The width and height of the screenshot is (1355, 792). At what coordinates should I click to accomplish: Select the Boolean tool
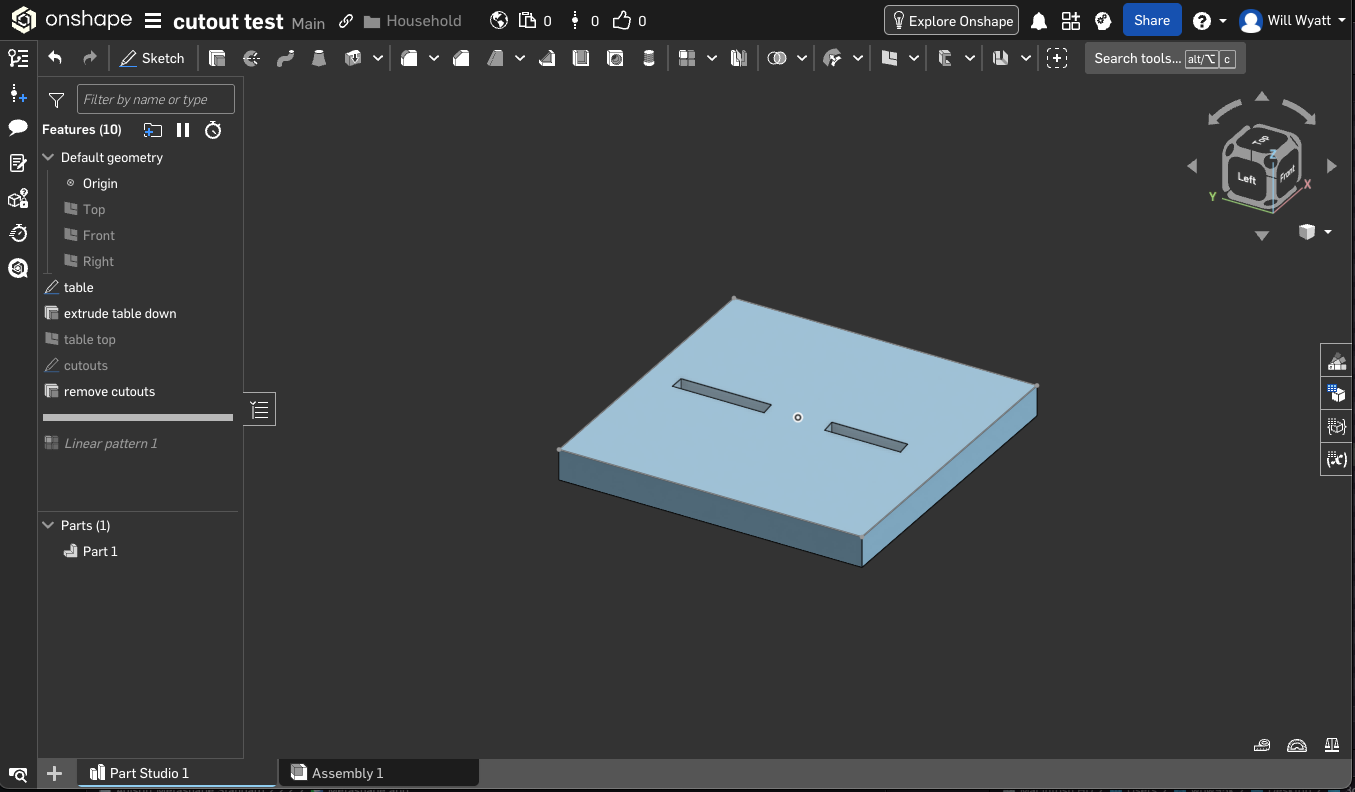[777, 59]
